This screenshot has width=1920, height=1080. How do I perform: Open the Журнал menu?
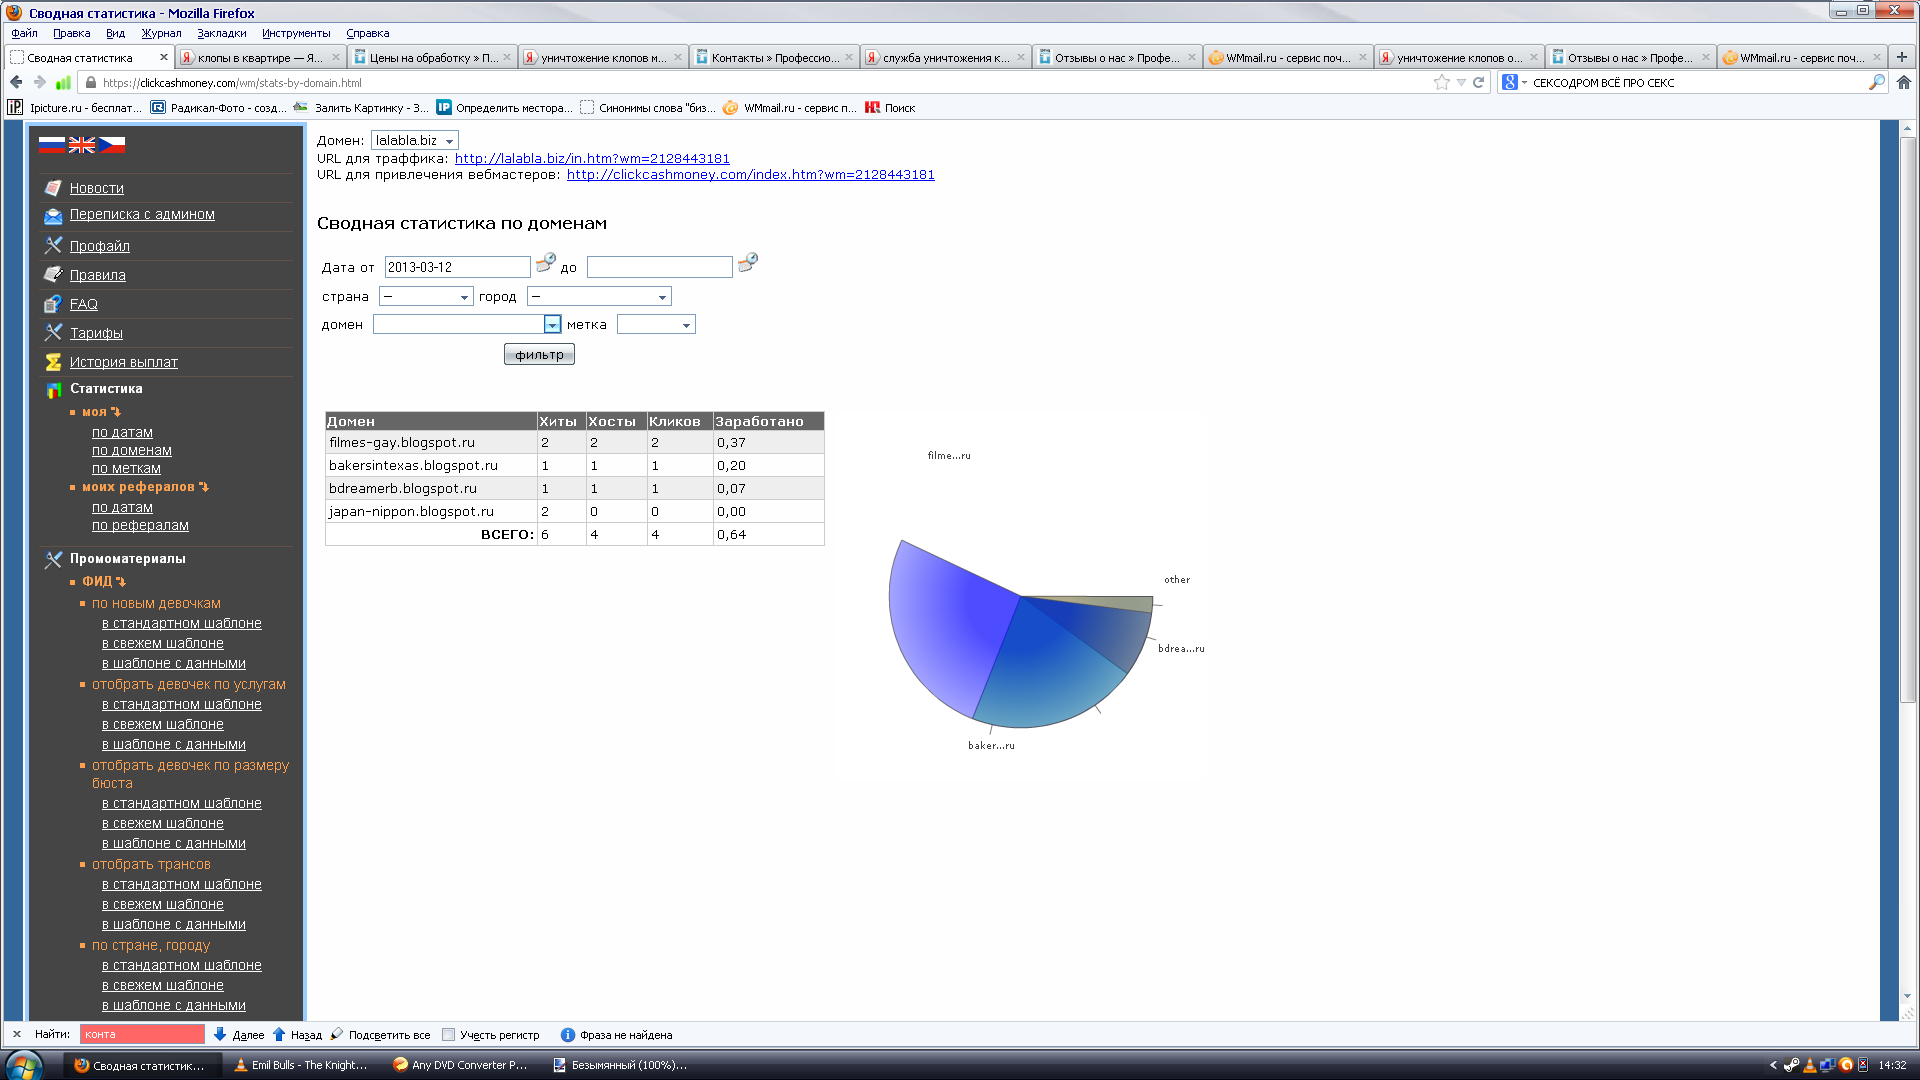161,33
